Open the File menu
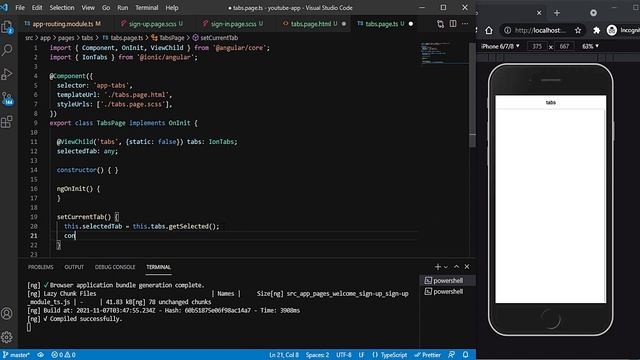640x360 pixels. [20, 8]
